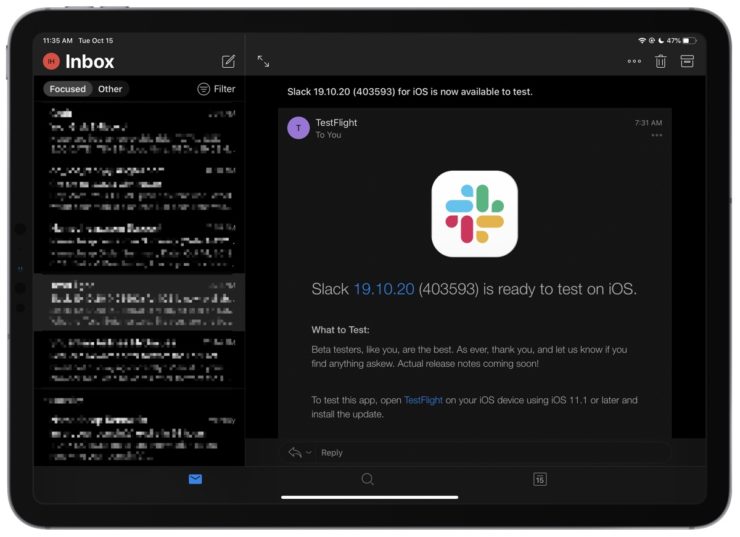The image size is (740, 537).
Task: Open the more options ellipsis in toolbar
Action: 634,61
